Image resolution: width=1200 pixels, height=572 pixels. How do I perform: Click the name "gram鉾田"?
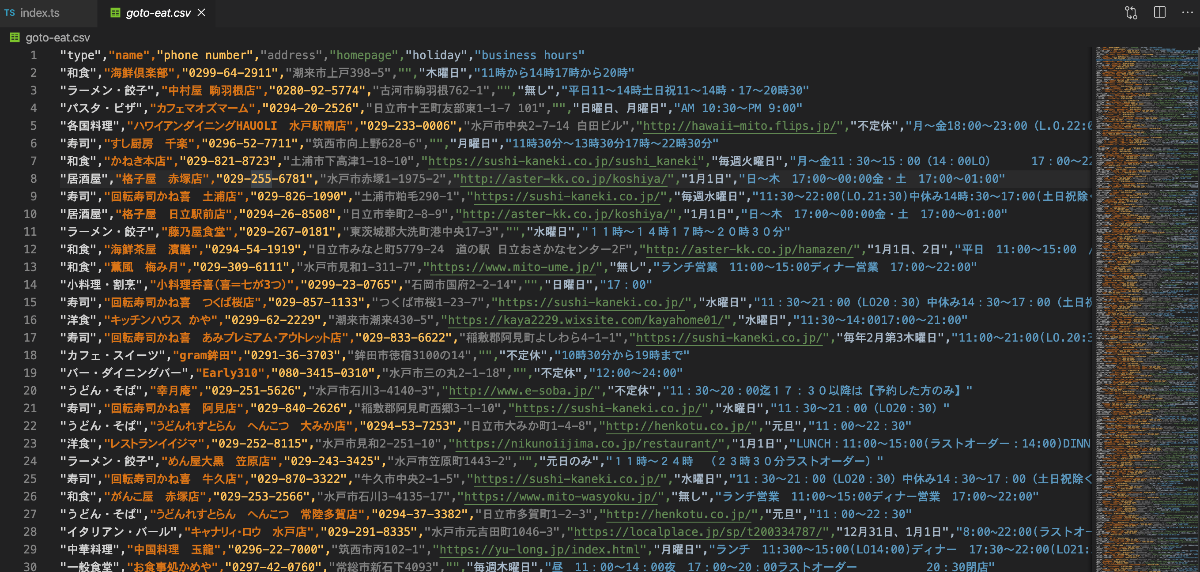click(x=208, y=356)
